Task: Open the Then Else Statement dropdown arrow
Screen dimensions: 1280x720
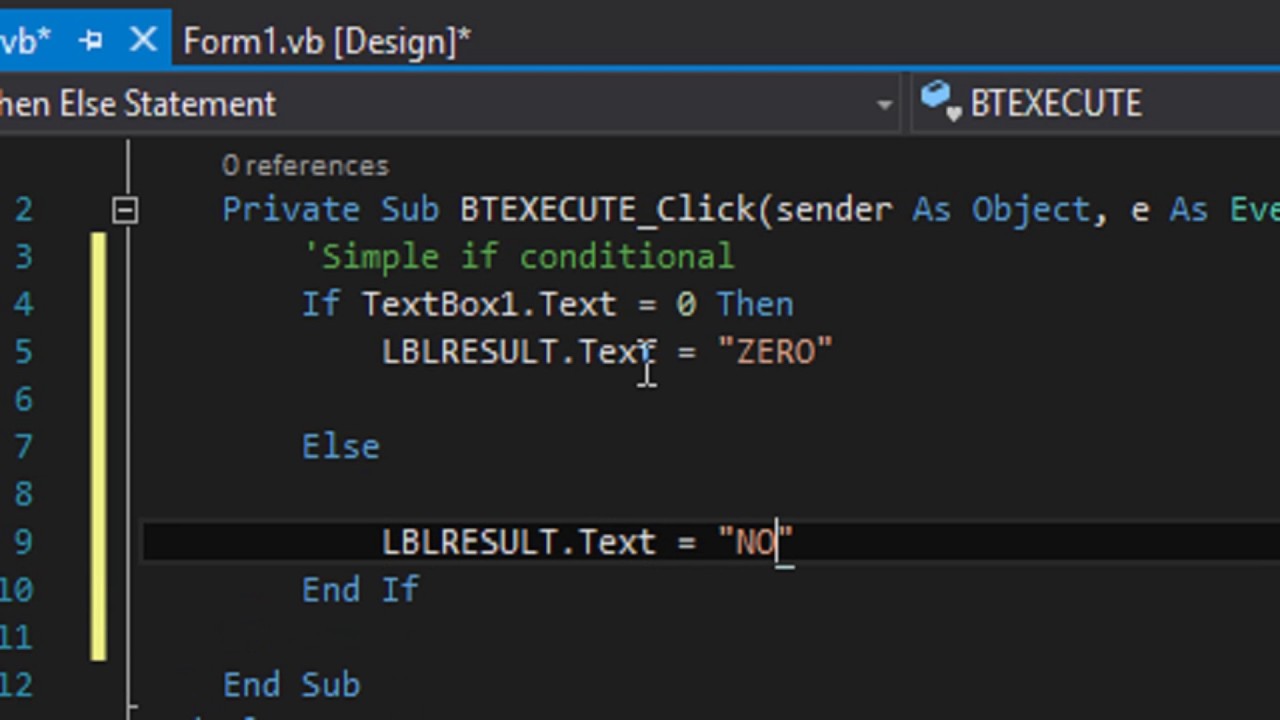Action: (884, 104)
